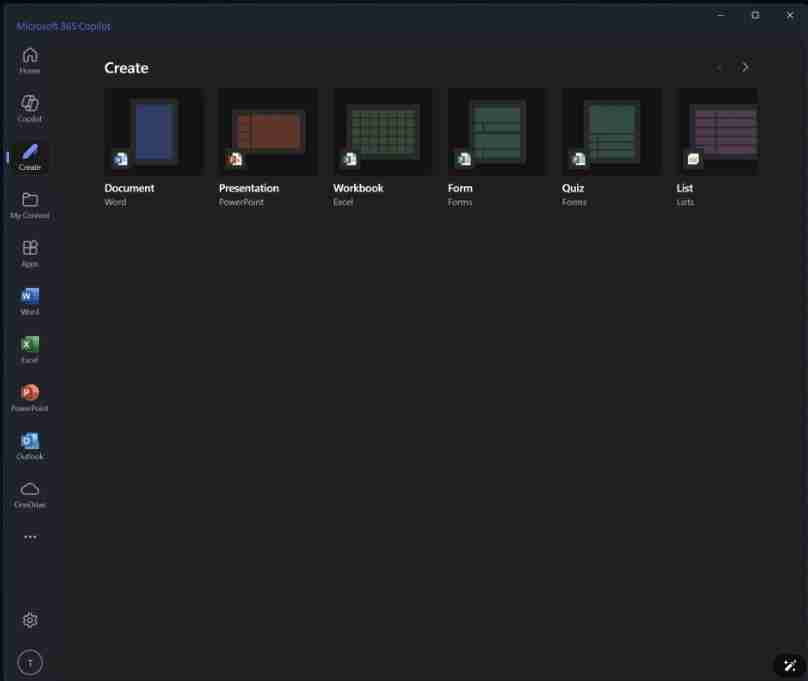Open the profile avatar at bottom left
This screenshot has width=808, height=681.
tap(30, 662)
